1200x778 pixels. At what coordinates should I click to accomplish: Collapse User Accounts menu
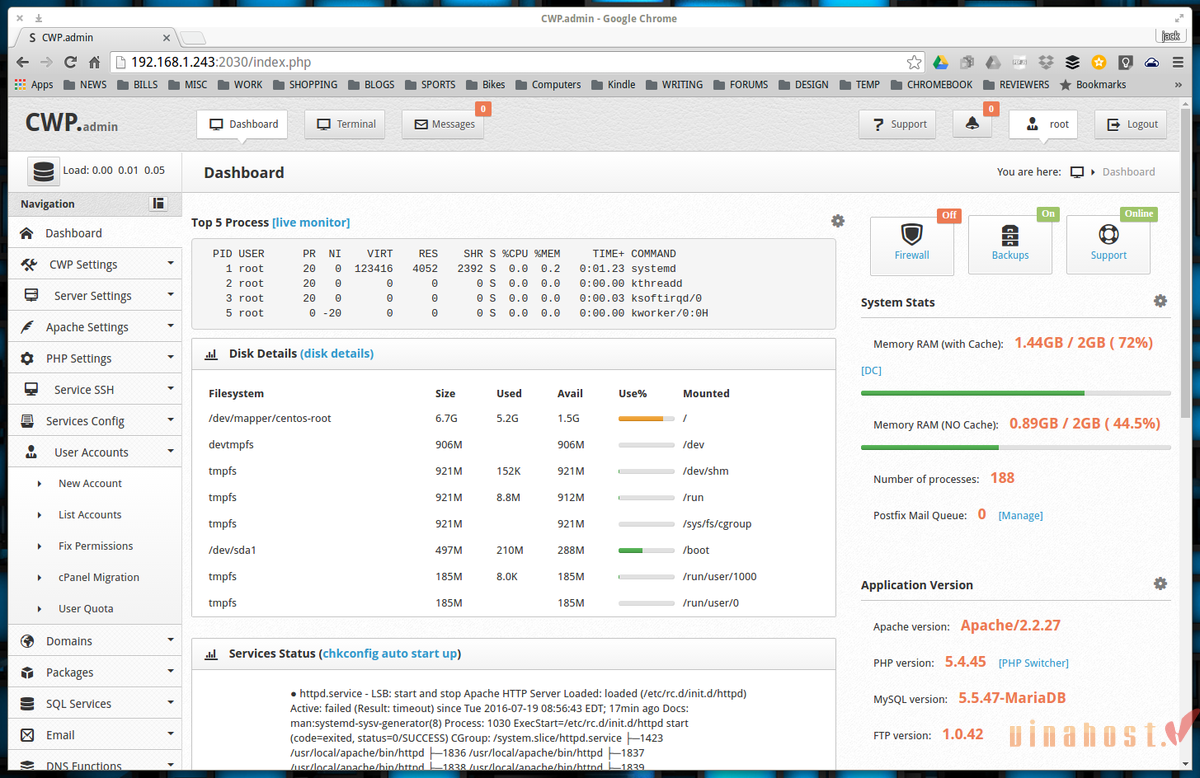95,452
